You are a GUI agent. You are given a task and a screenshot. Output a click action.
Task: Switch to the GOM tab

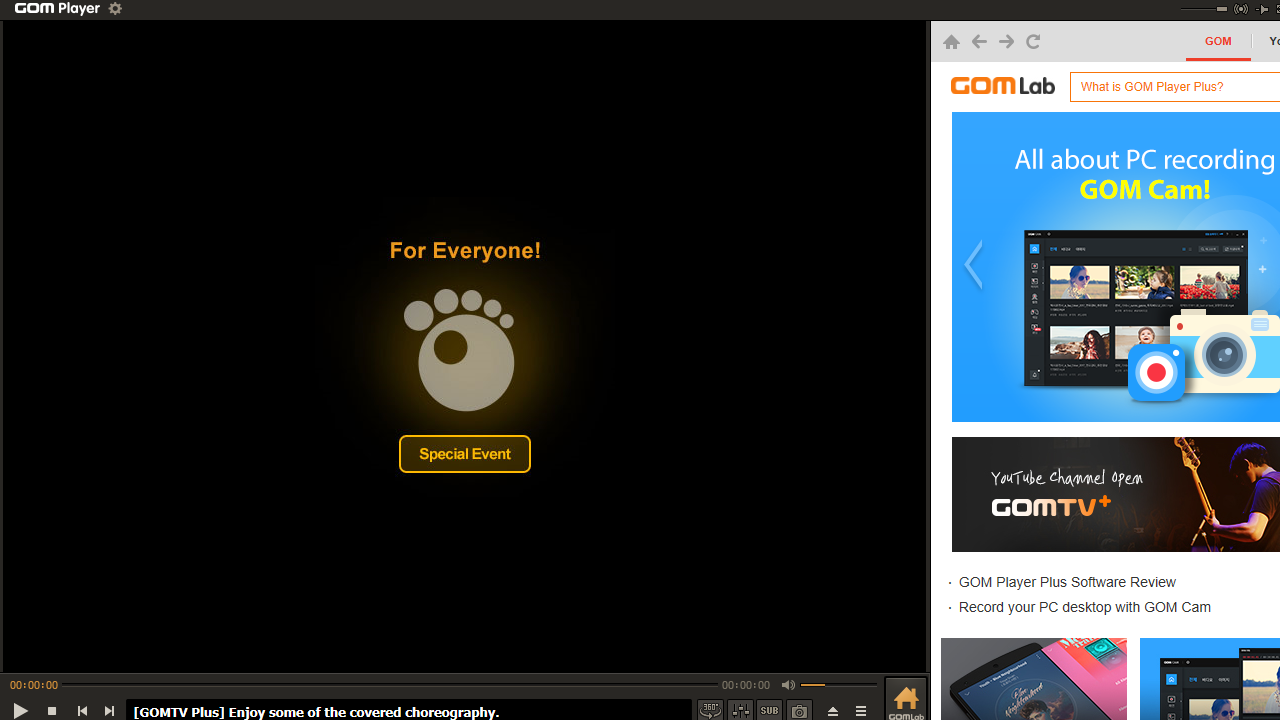click(x=1218, y=41)
